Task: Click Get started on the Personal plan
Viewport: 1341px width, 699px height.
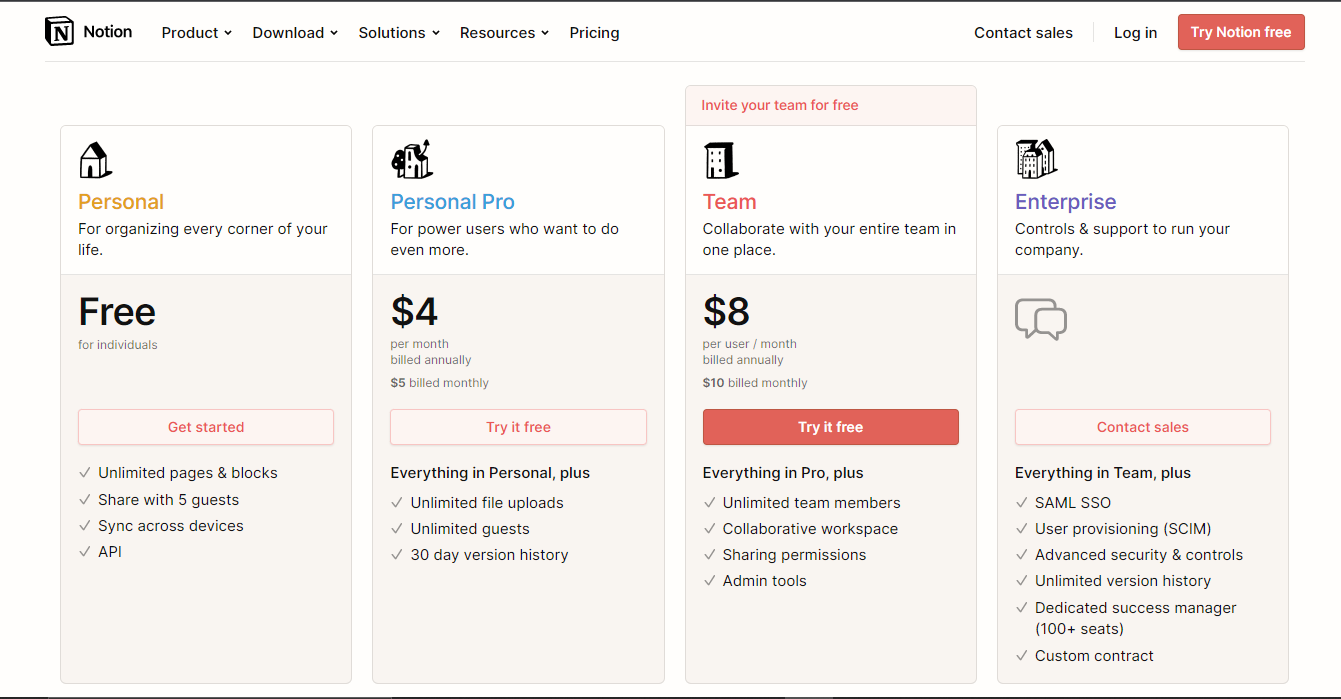Action: [206, 427]
